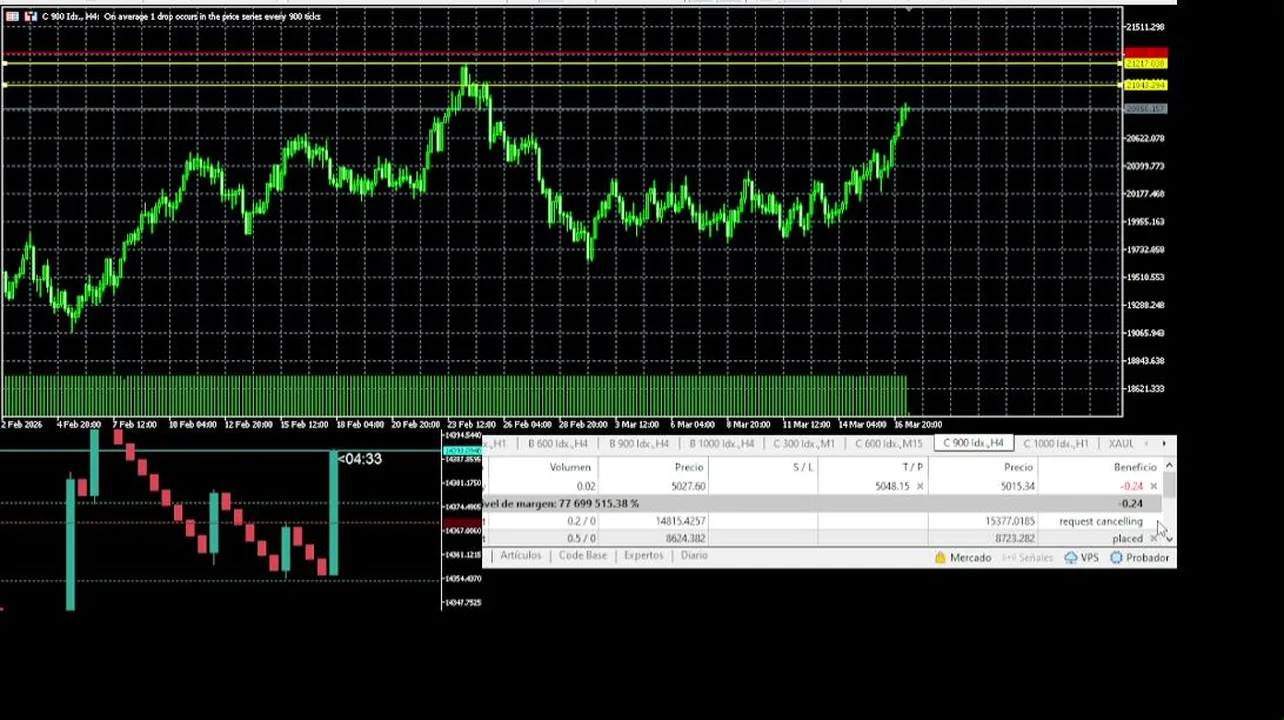Switch to the C 300 Idx.,M1 chart tab
The image size is (1284, 720).
coord(803,444)
